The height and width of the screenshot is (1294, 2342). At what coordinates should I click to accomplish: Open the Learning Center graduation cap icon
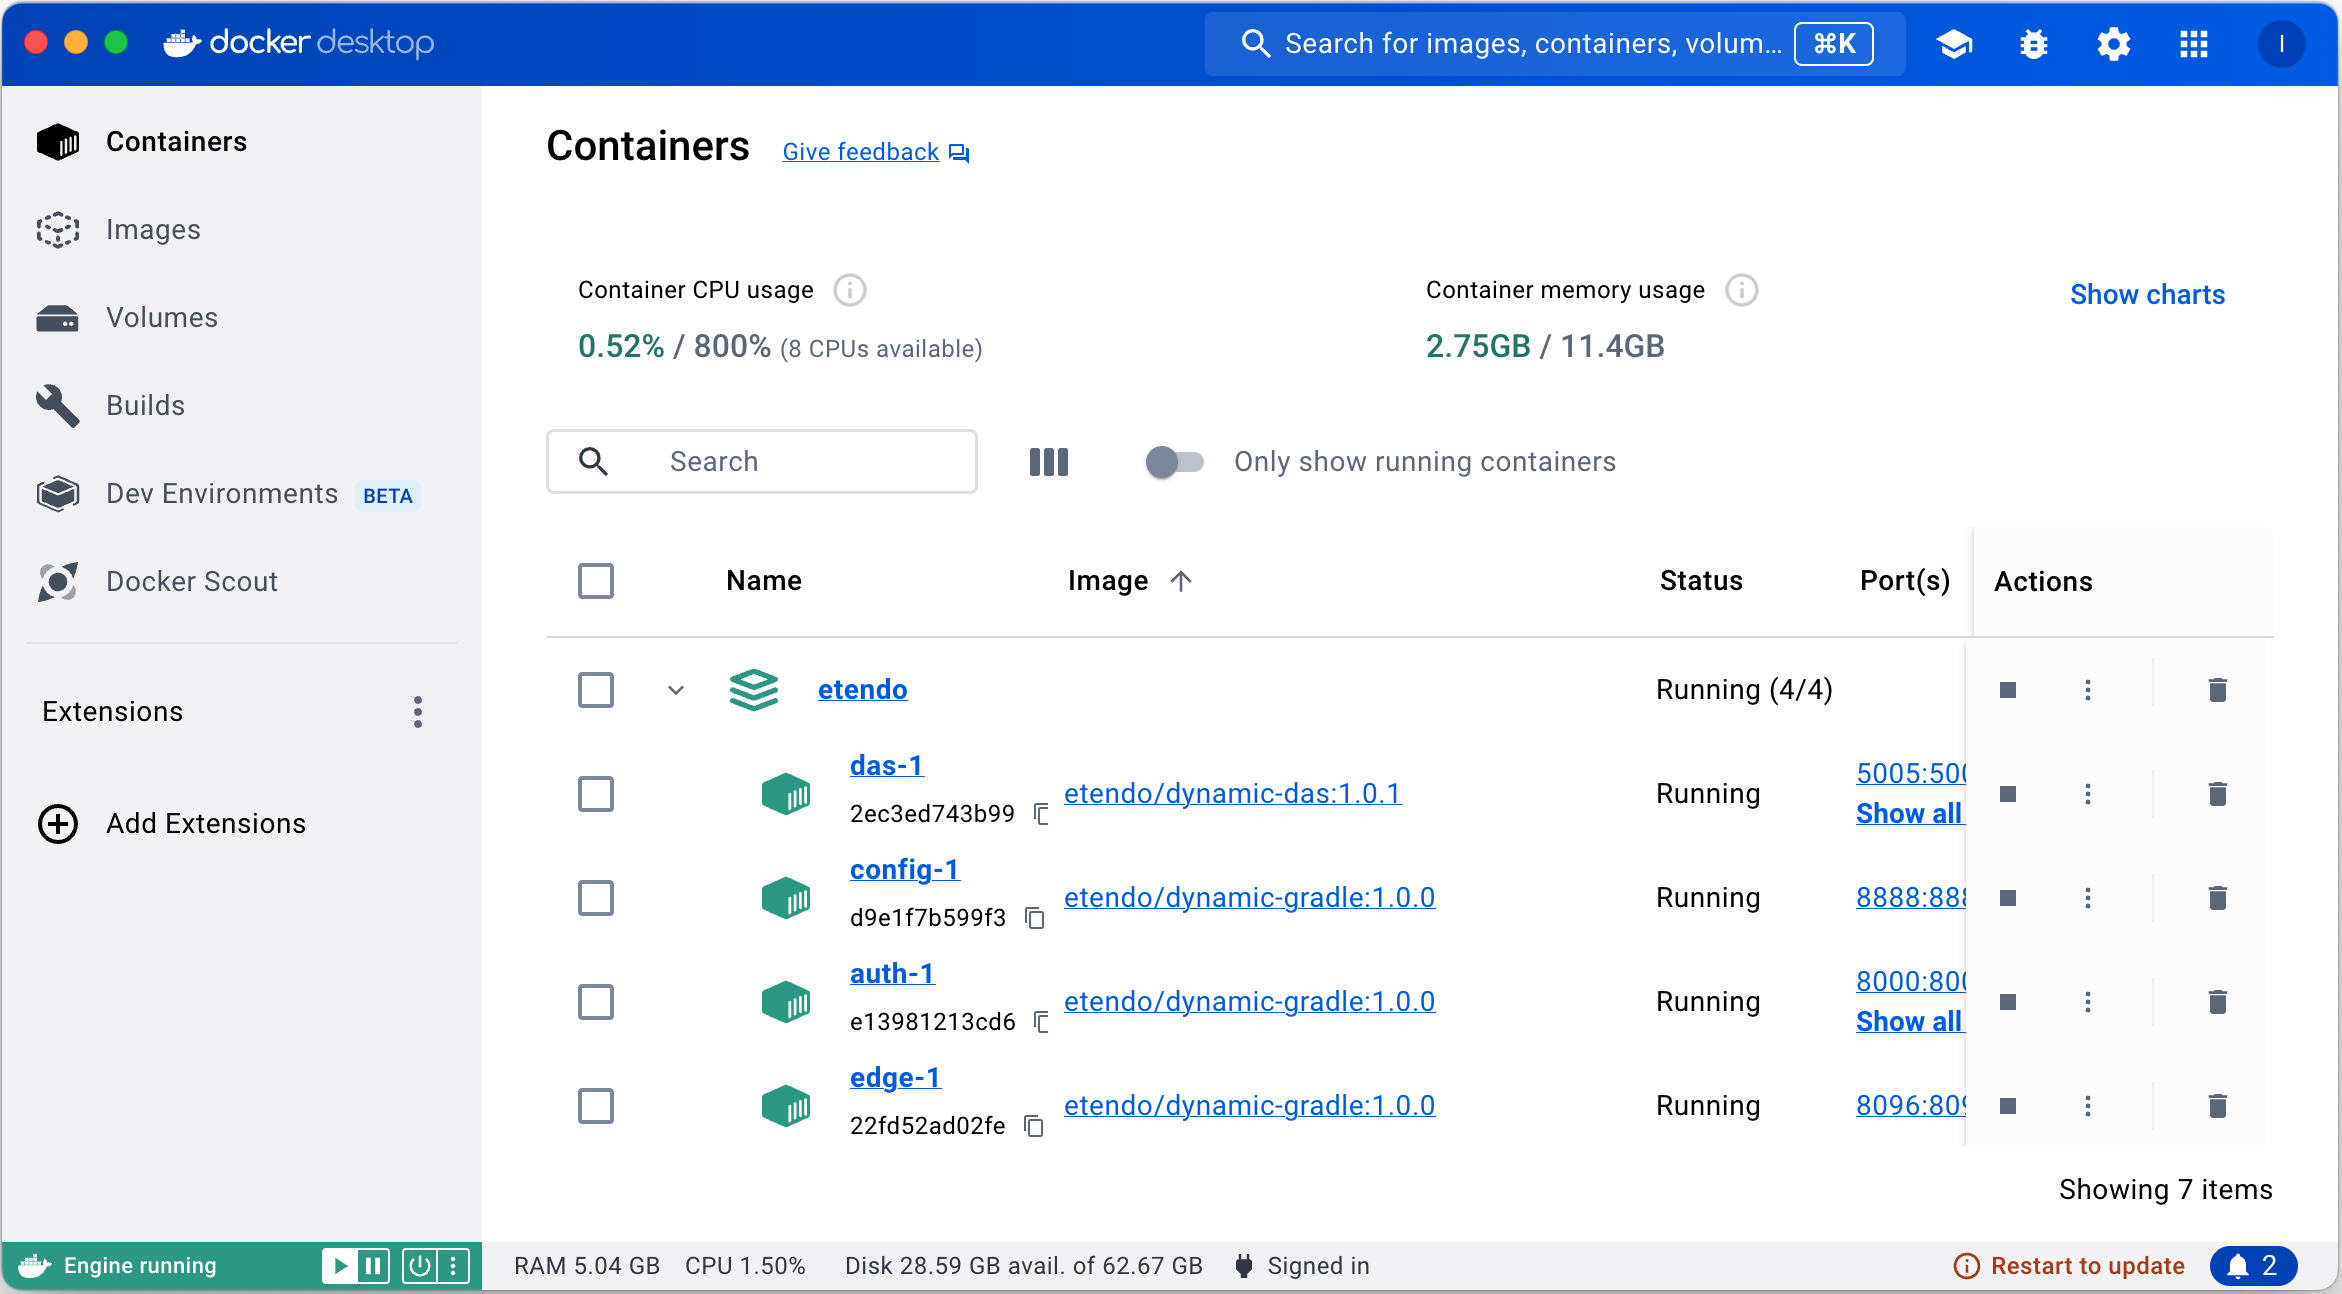(x=1954, y=44)
